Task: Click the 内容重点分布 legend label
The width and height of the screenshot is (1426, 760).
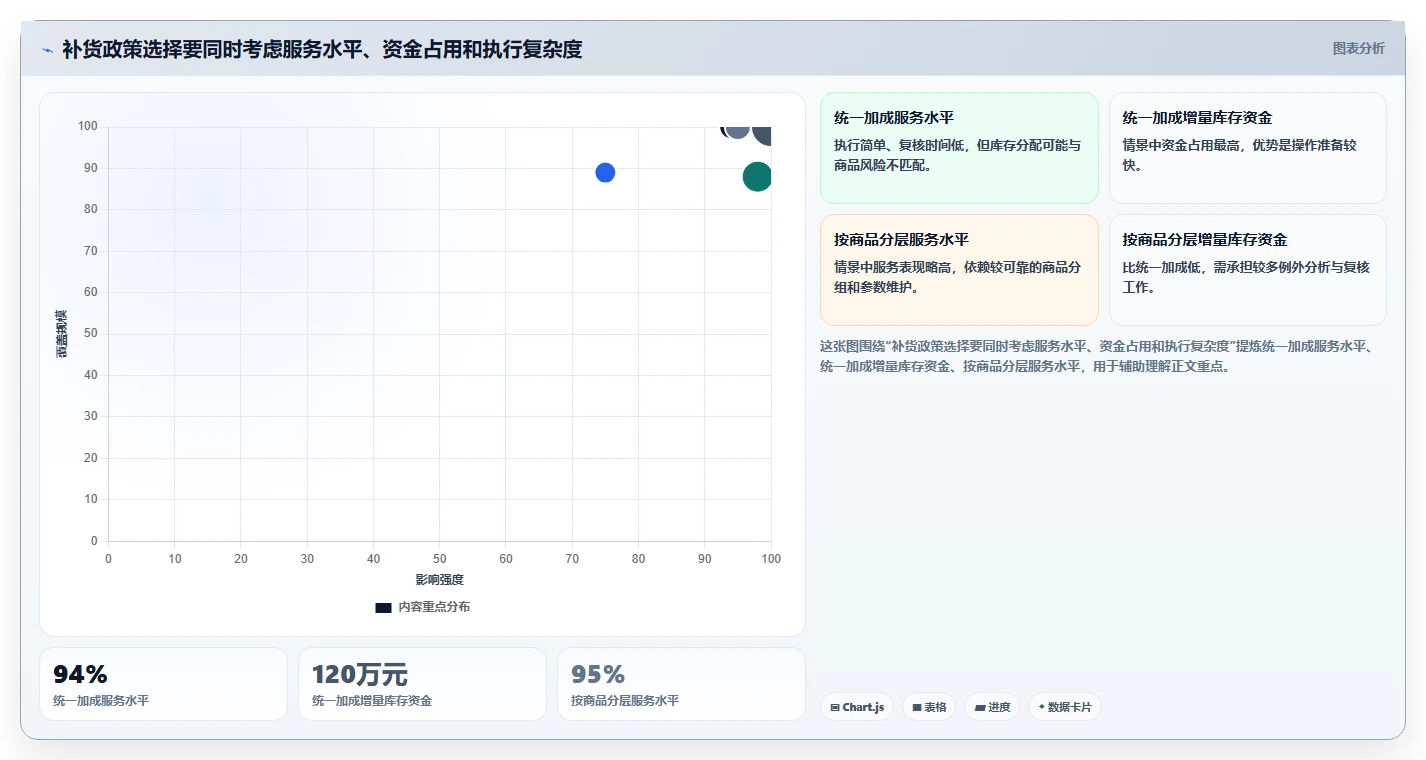Action: pos(434,607)
